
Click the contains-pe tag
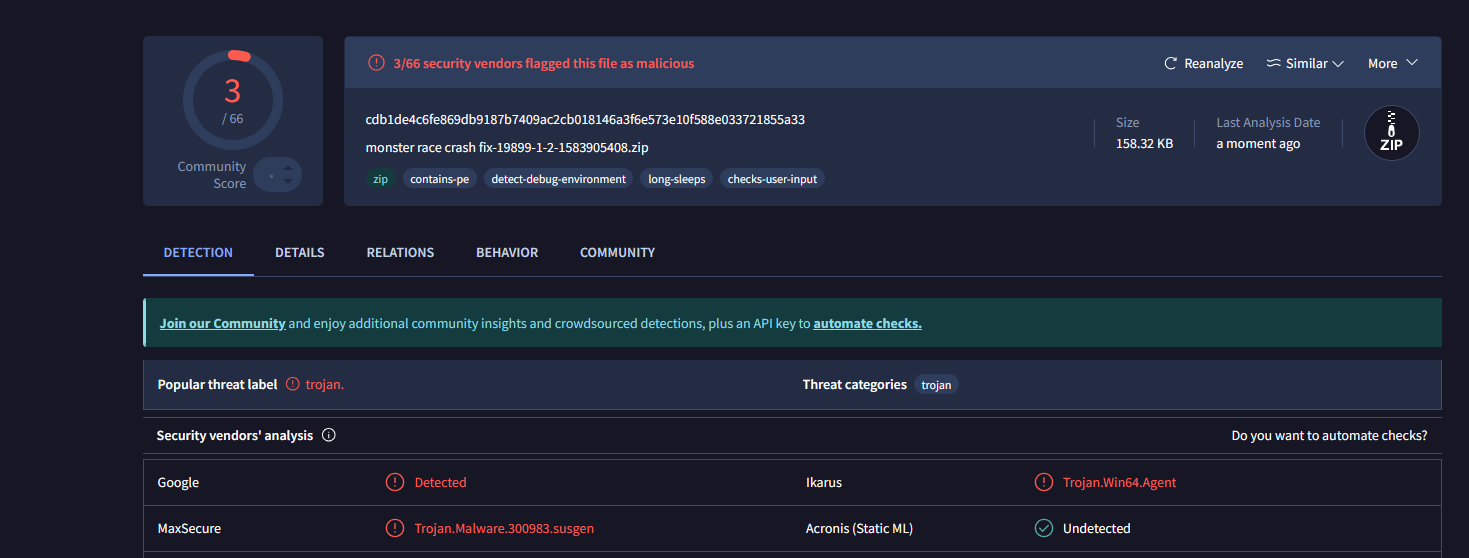[x=440, y=179]
